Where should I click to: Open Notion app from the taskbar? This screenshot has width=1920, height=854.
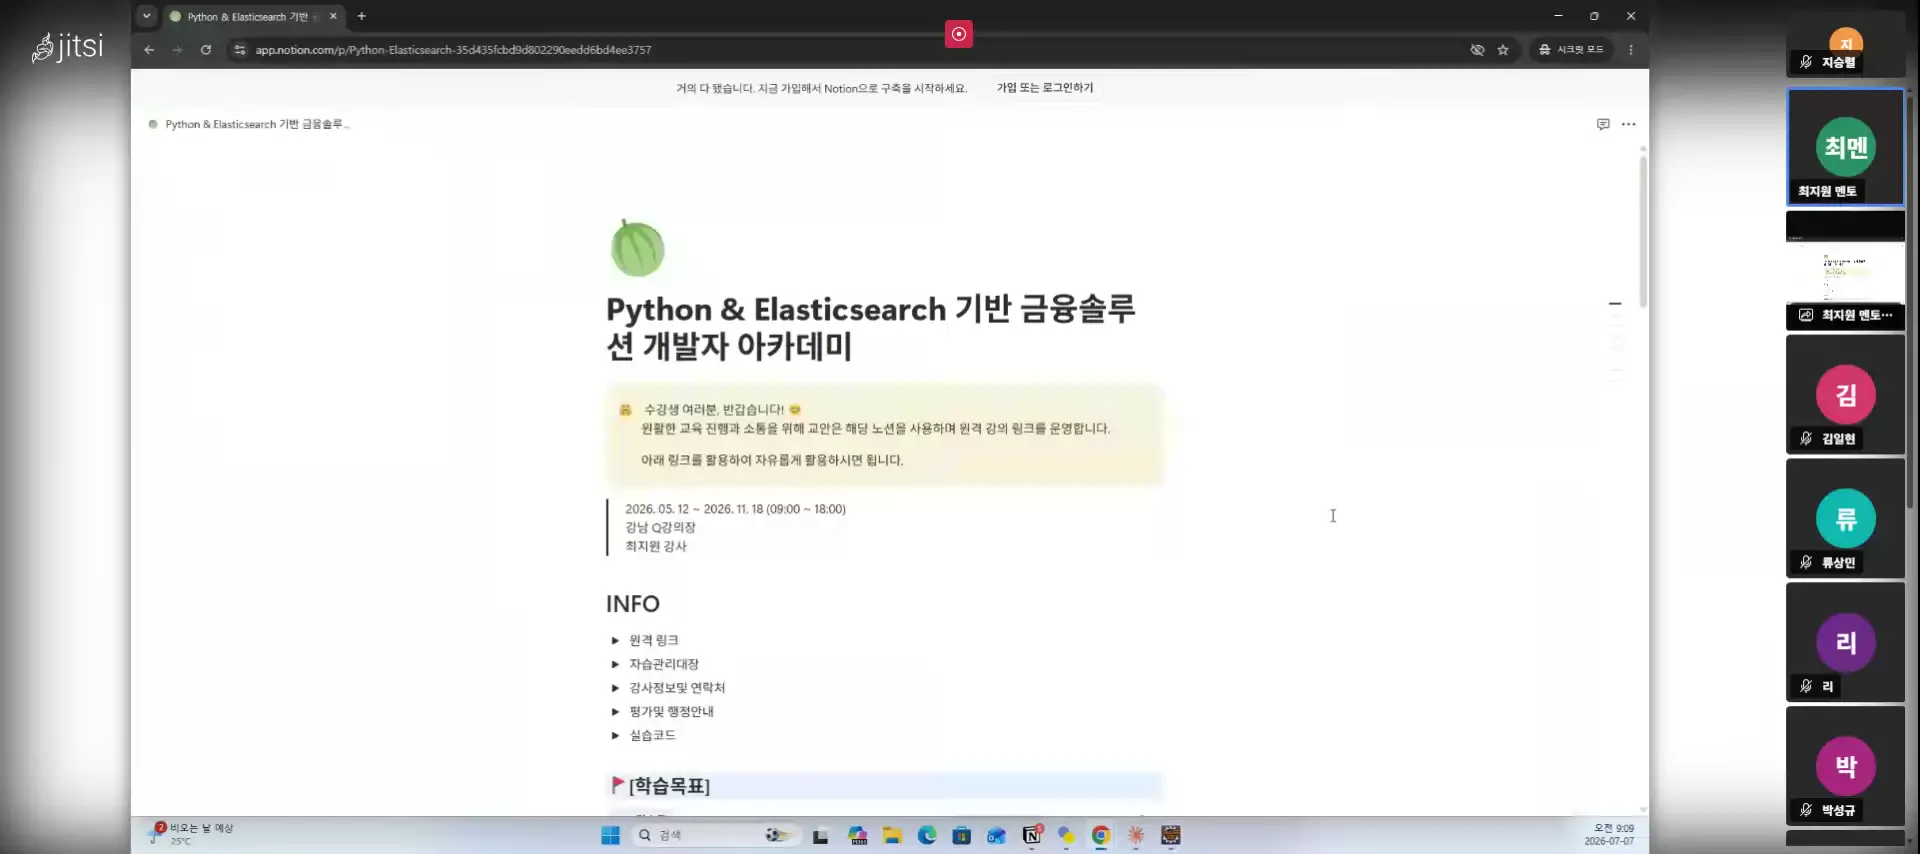pos(1032,836)
